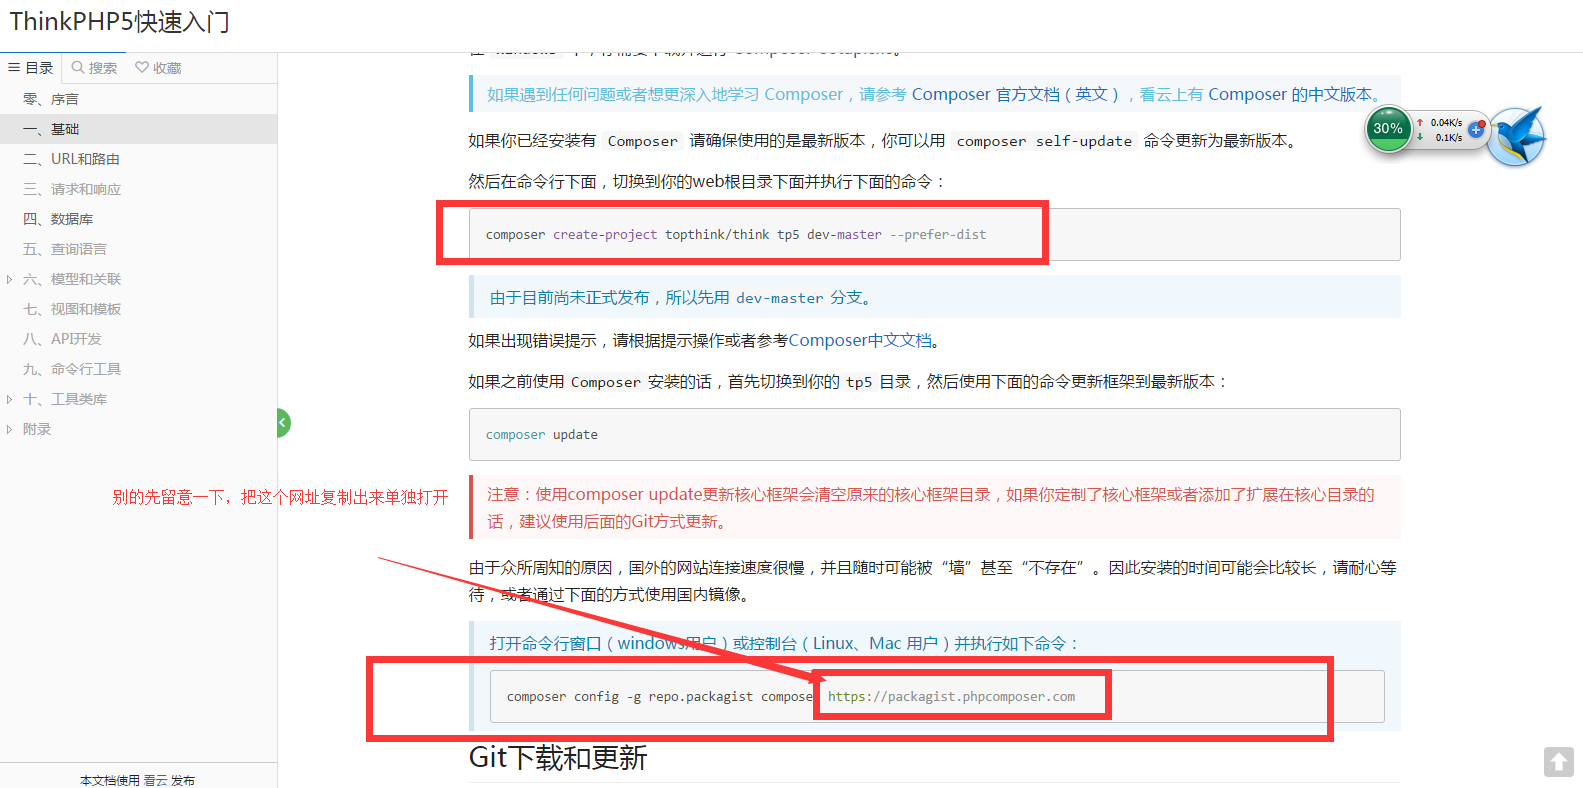Image resolution: width=1583 pixels, height=788 pixels.
Task: Open the Composer 的中文版本 link
Action: pos(1290,94)
